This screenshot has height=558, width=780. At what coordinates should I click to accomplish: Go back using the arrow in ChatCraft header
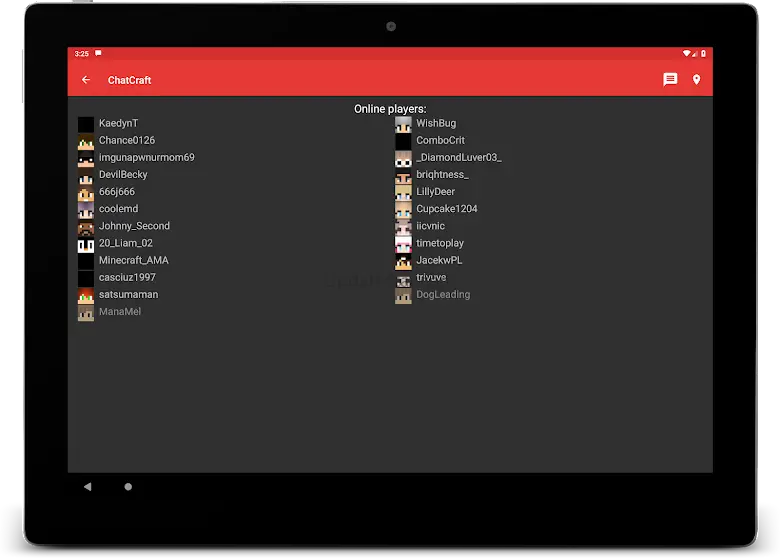(86, 80)
